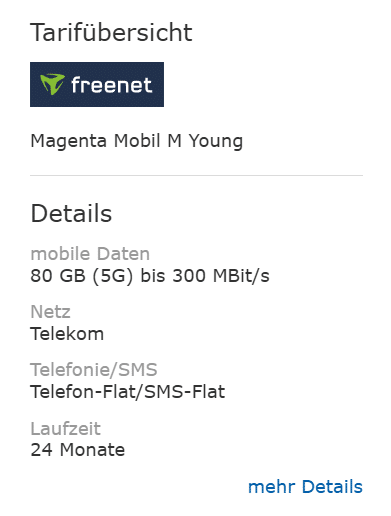
Task: Click the freenet logo banner
Action: (x=97, y=84)
